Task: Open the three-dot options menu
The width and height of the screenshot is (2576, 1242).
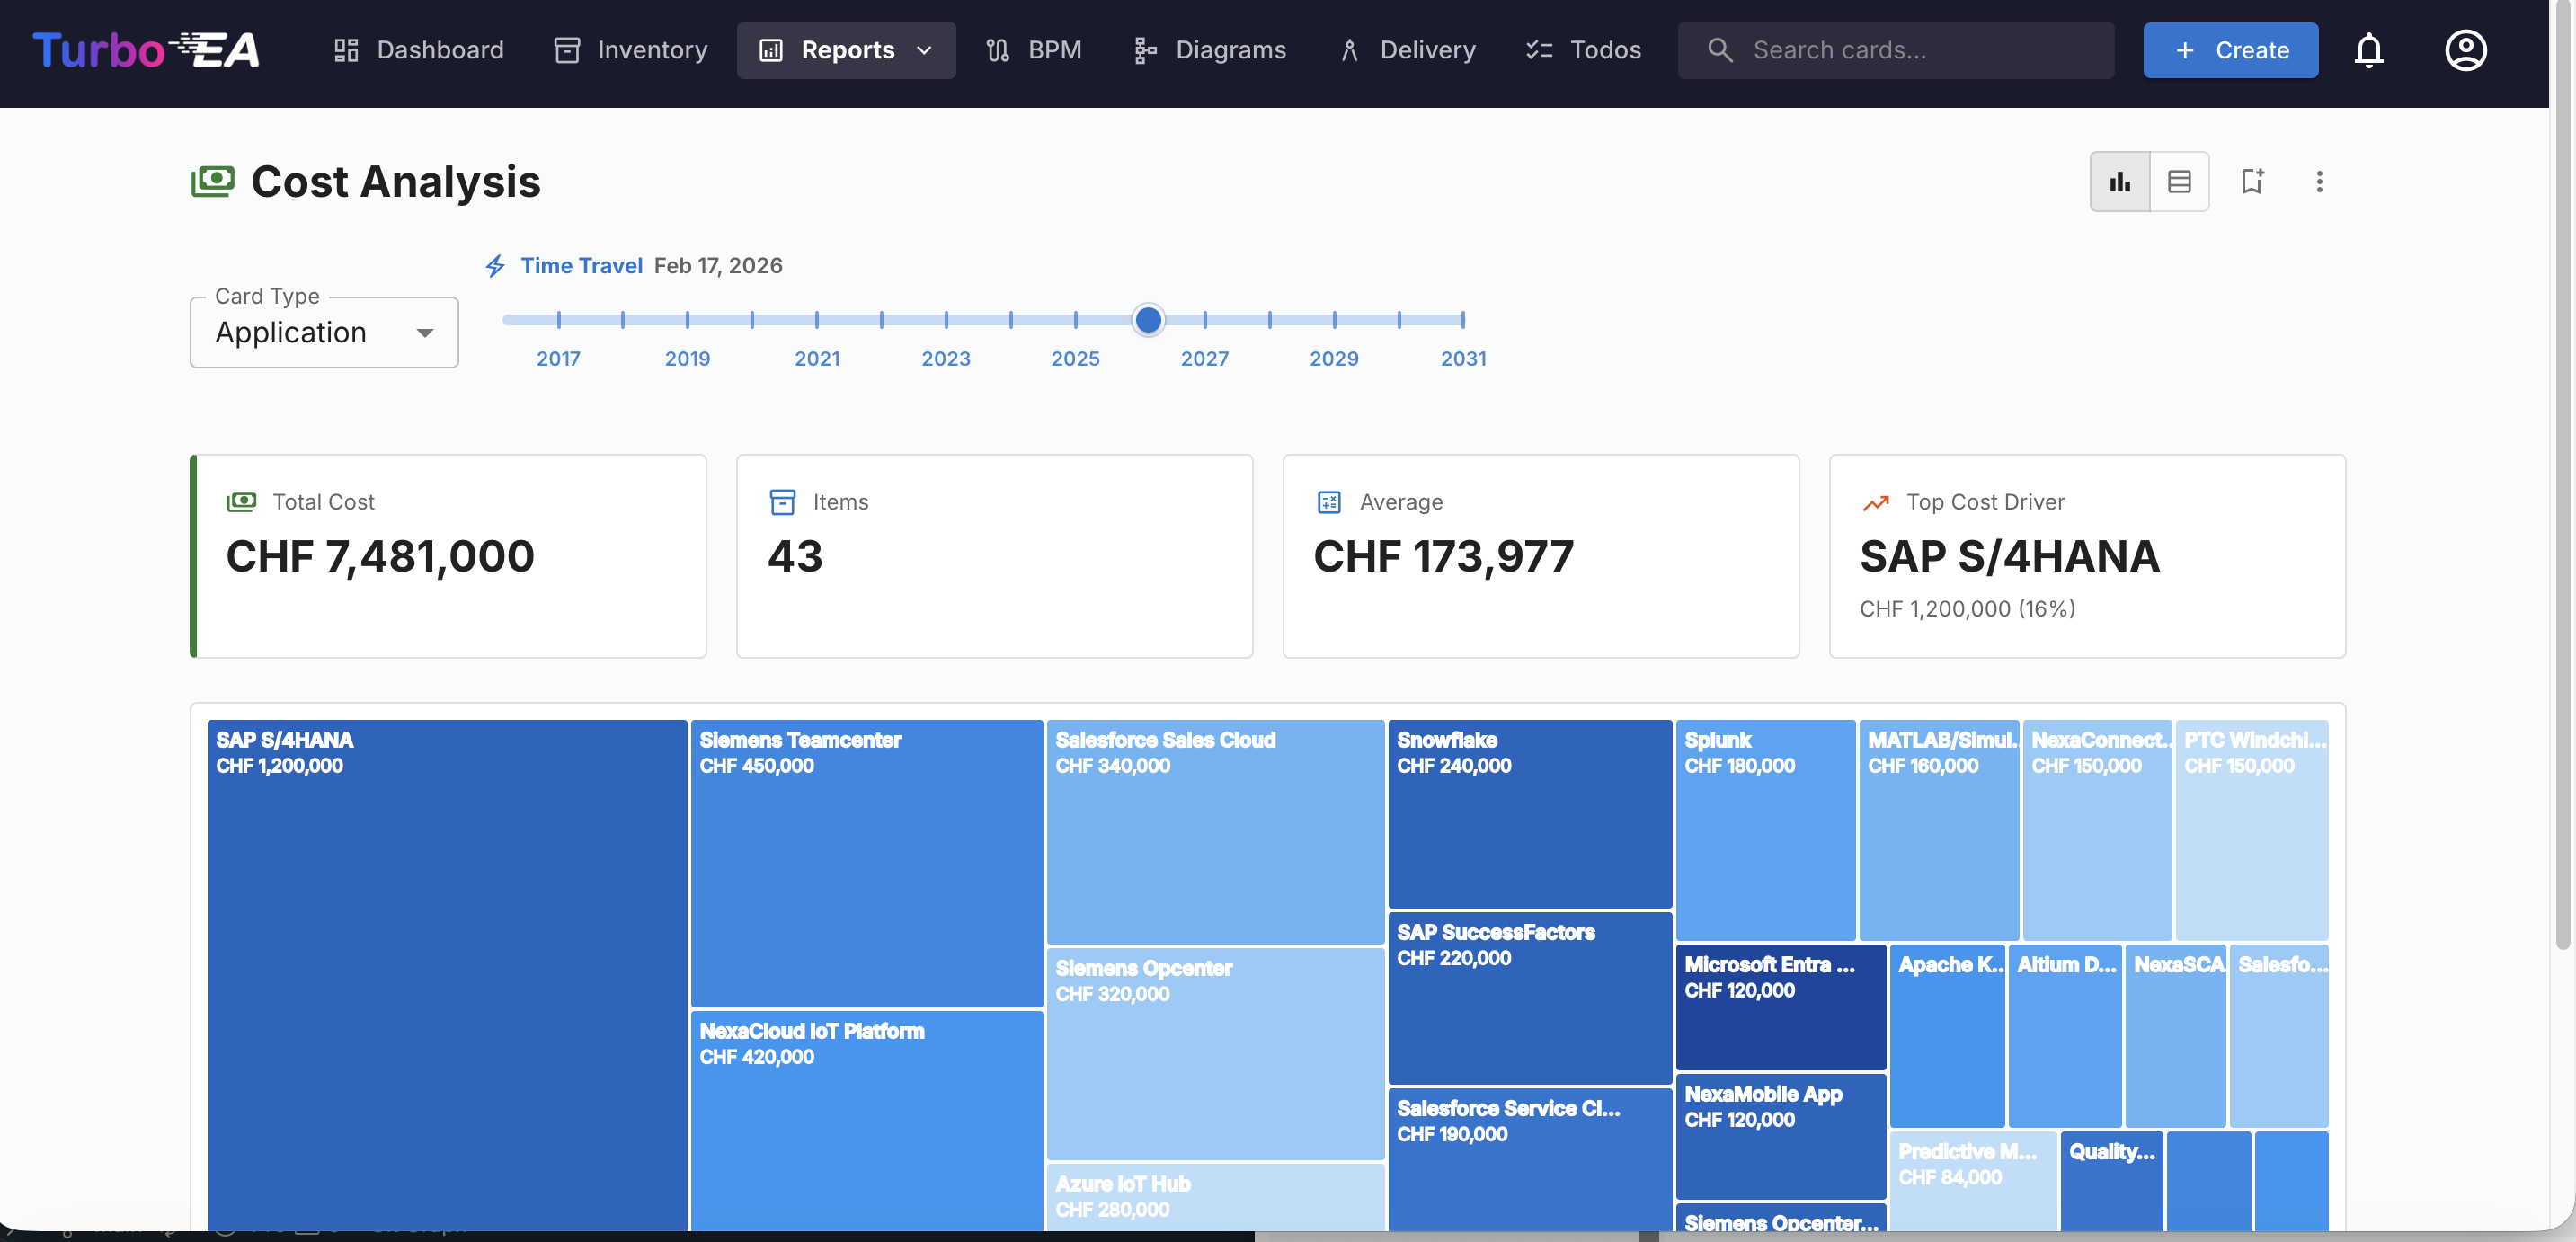Action: (2320, 181)
